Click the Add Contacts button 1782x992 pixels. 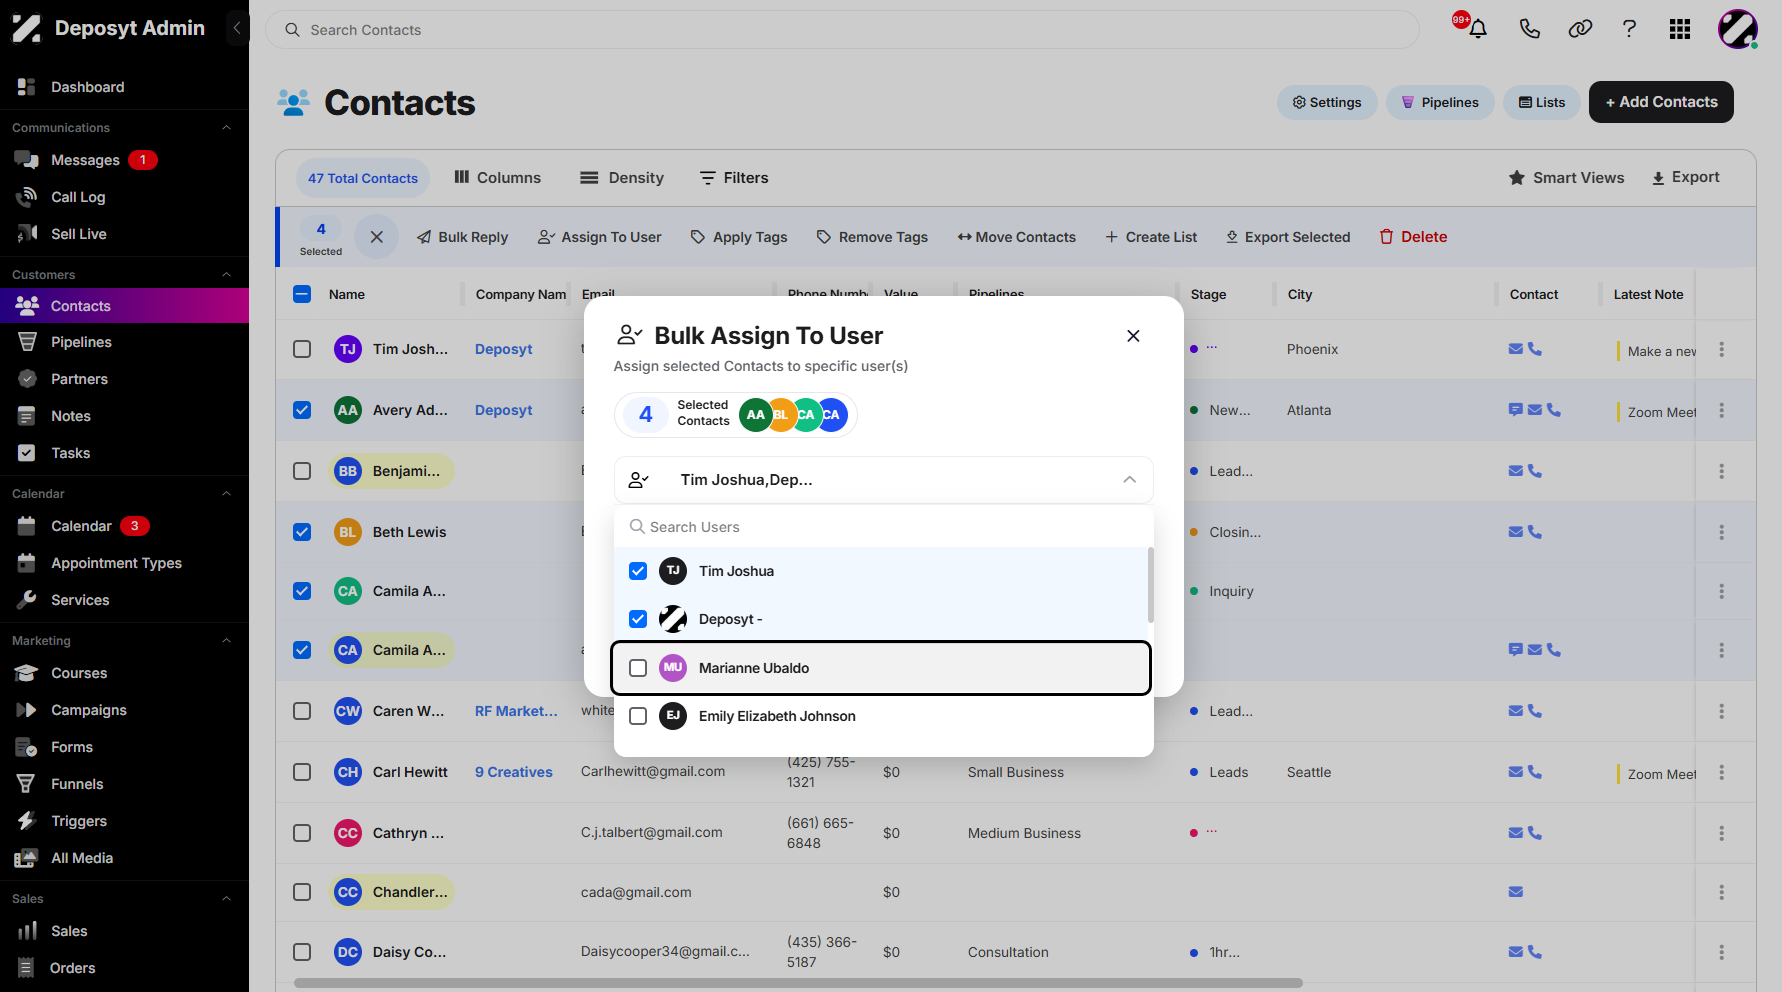tap(1661, 102)
